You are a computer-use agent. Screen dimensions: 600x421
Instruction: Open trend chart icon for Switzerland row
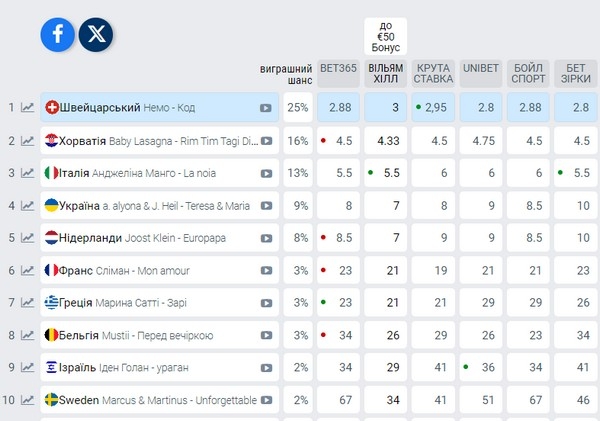[x=27, y=108]
